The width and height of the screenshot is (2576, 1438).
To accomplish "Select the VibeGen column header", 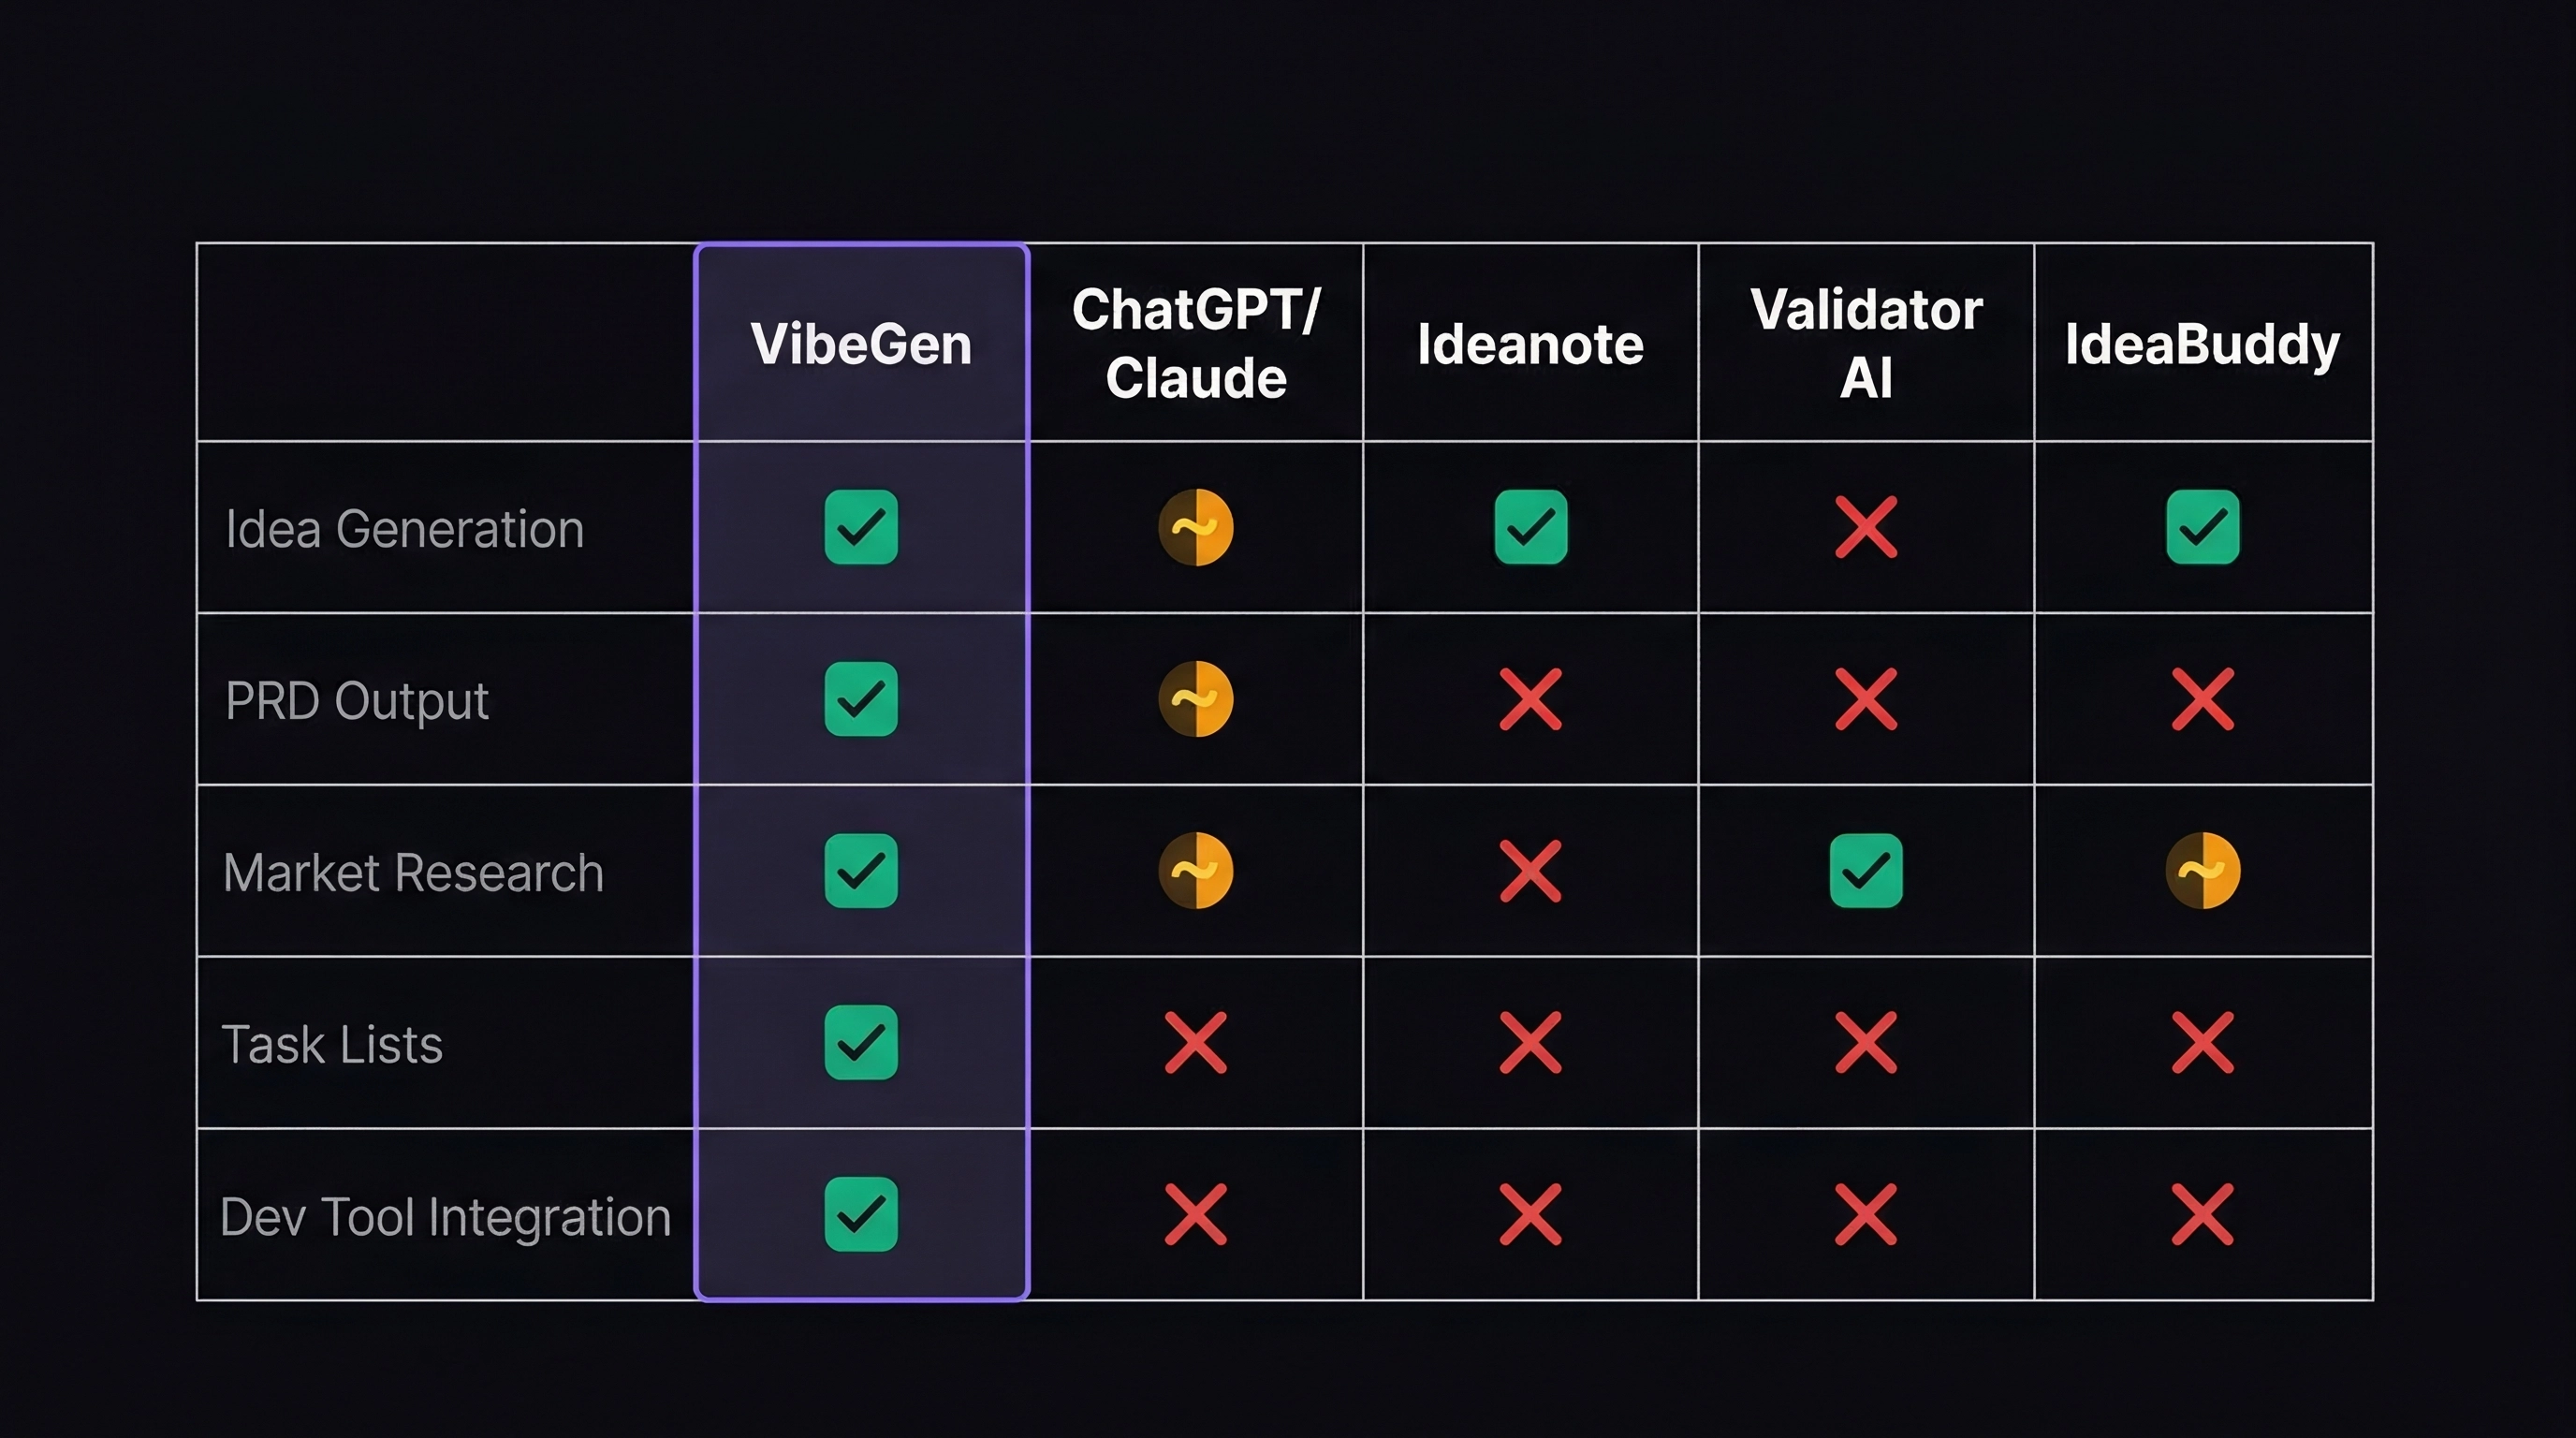I will pos(861,344).
